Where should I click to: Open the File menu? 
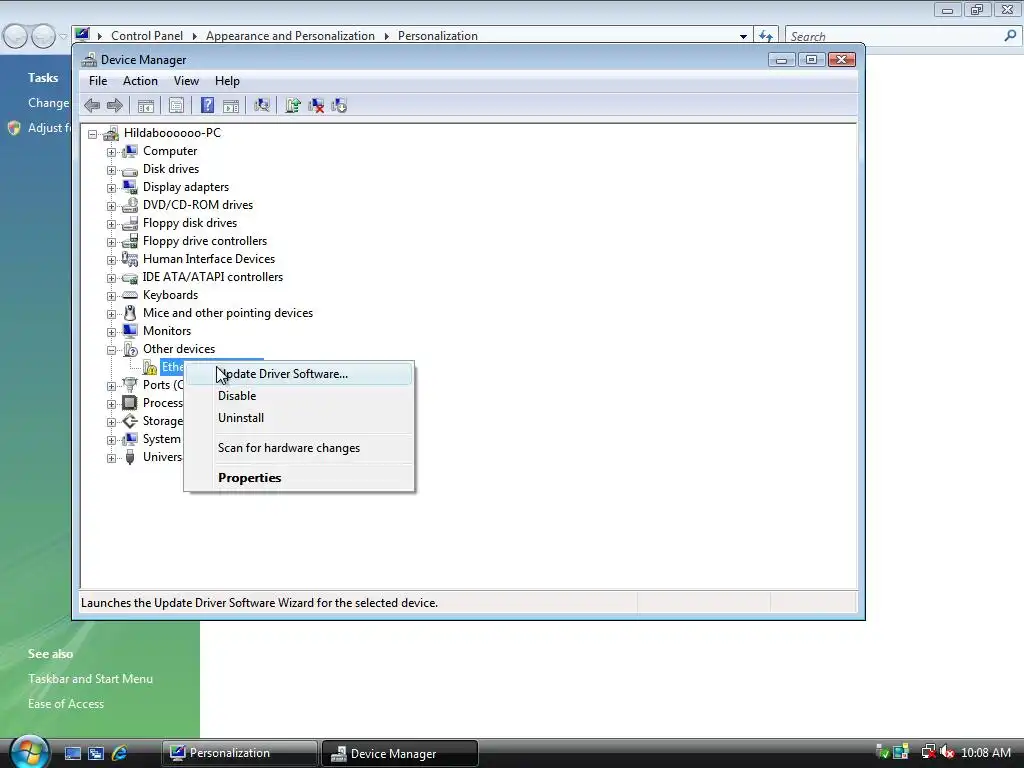[98, 81]
